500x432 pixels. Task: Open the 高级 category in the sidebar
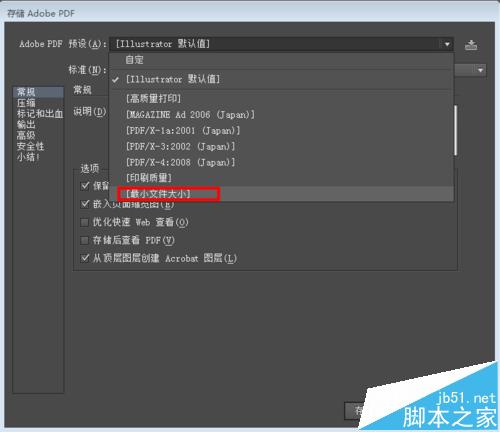point(38,135)
